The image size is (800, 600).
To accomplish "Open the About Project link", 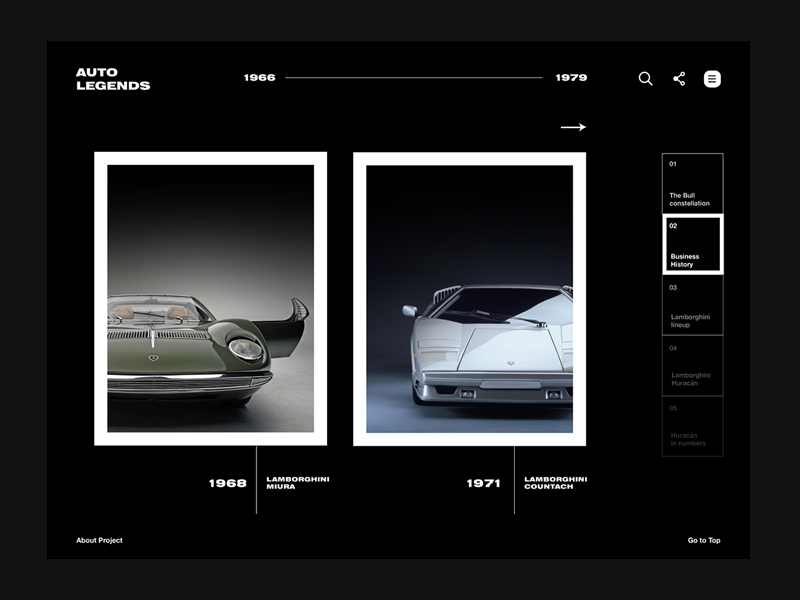I will tap(99, 540).
